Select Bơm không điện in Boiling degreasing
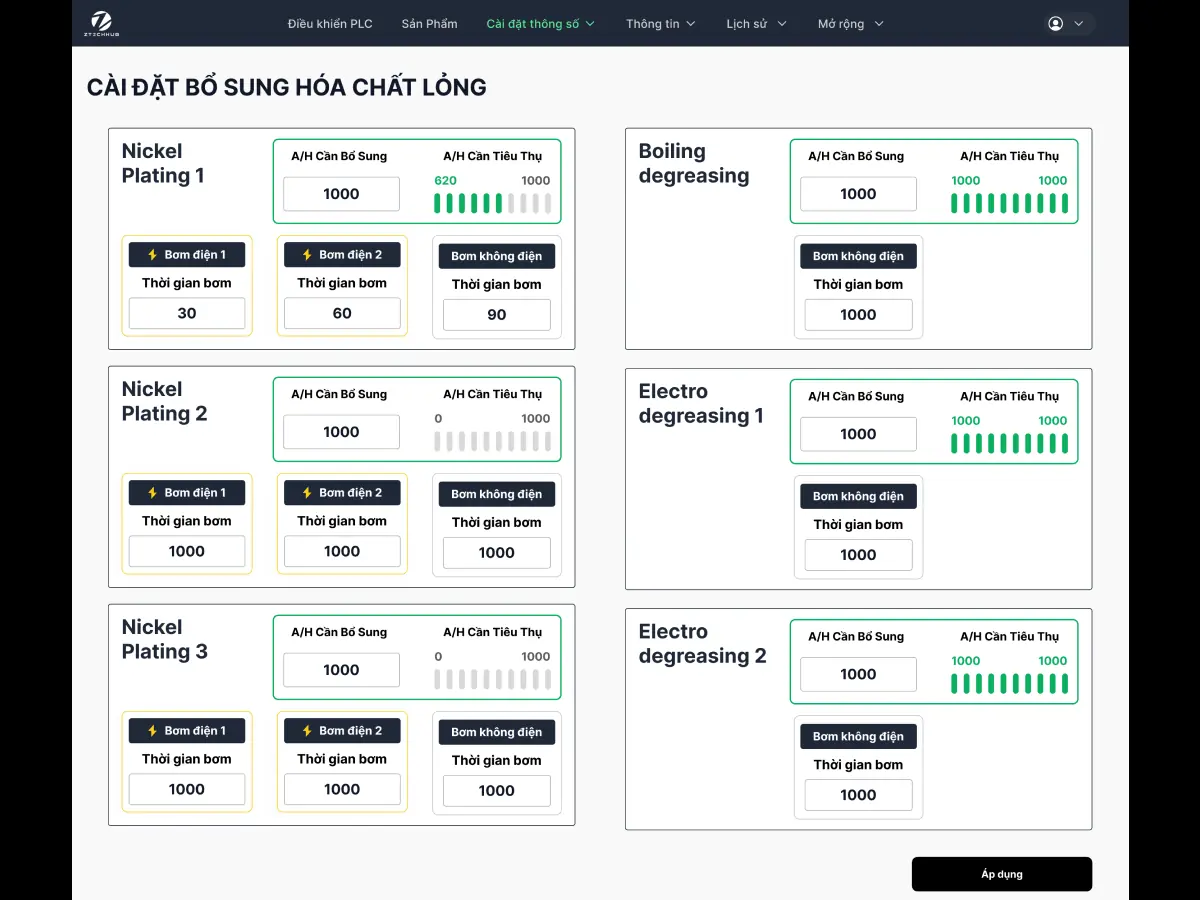The image size is (1200, 900). pos(858,256)
